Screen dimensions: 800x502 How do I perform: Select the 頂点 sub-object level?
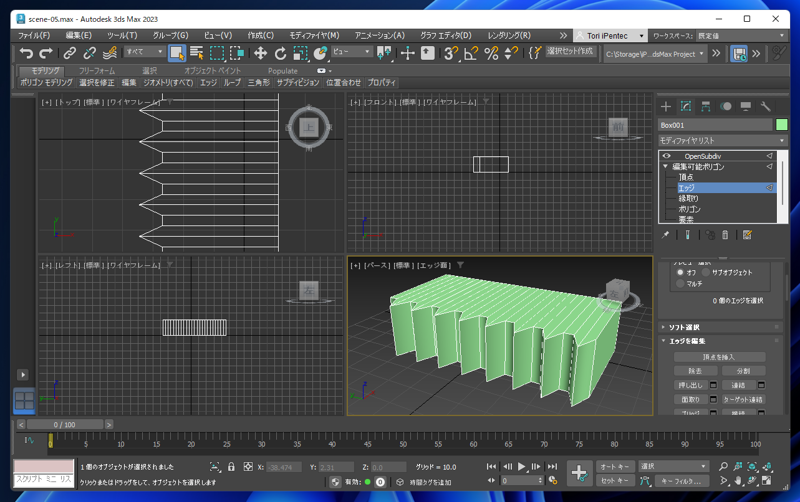click(685, 177)
